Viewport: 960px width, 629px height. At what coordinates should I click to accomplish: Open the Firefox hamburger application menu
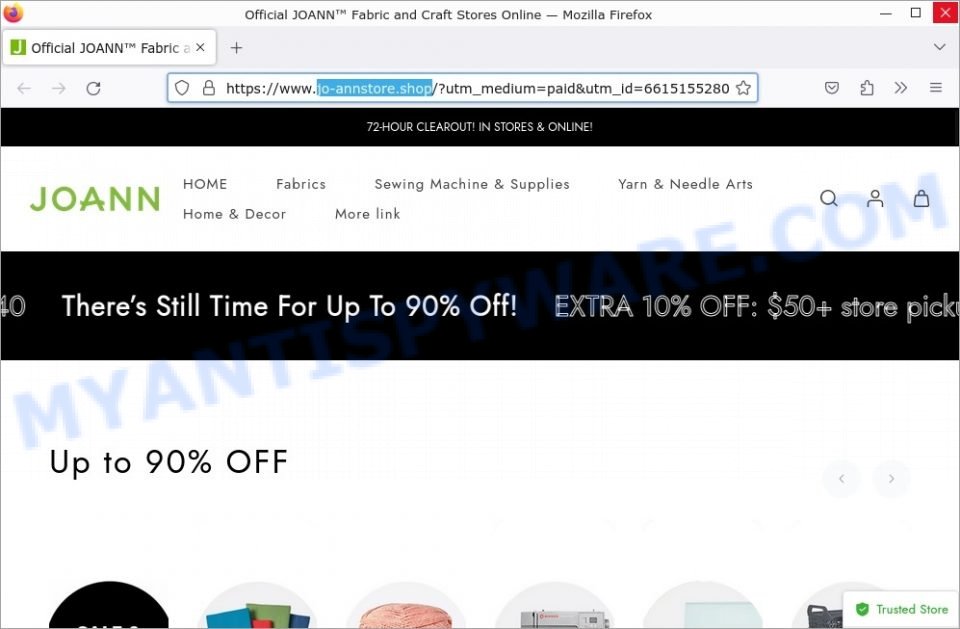click(936, 88)
